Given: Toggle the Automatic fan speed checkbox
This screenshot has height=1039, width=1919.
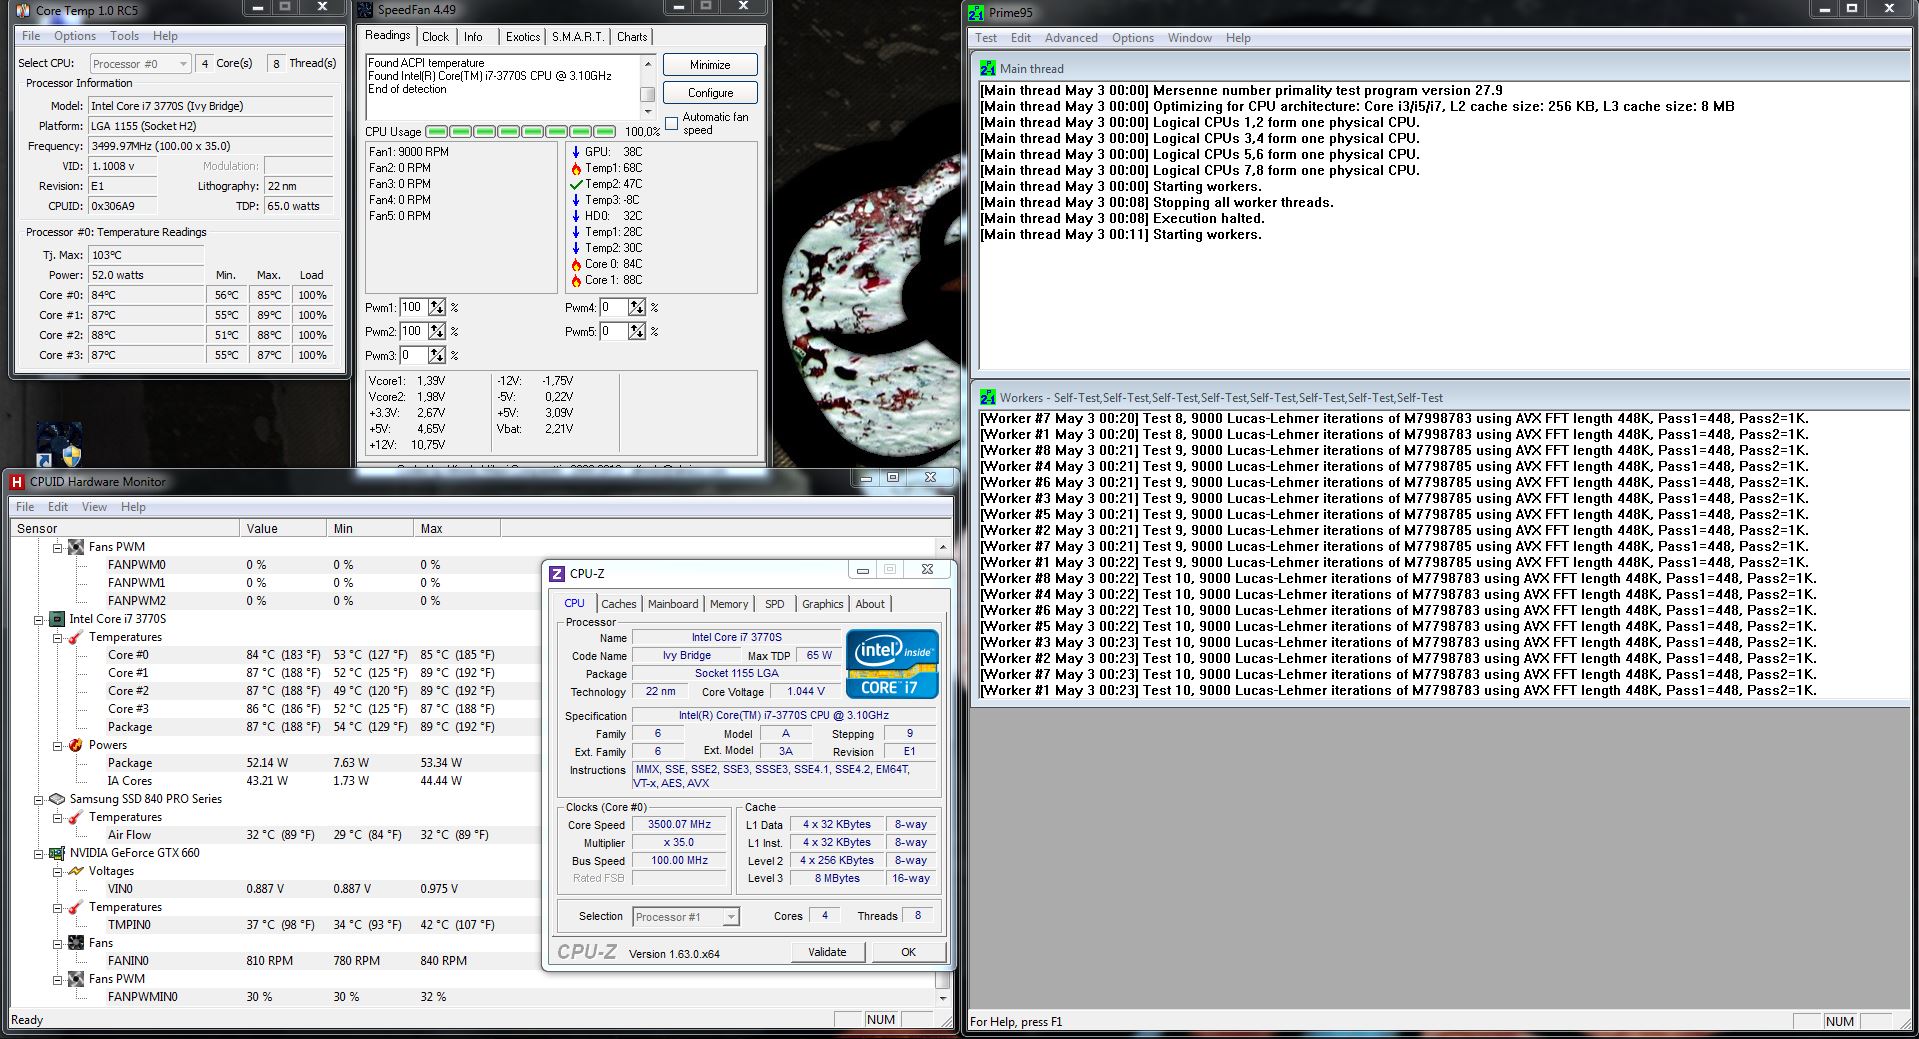Looking at the screenshot, I should (x=672, y=124).
